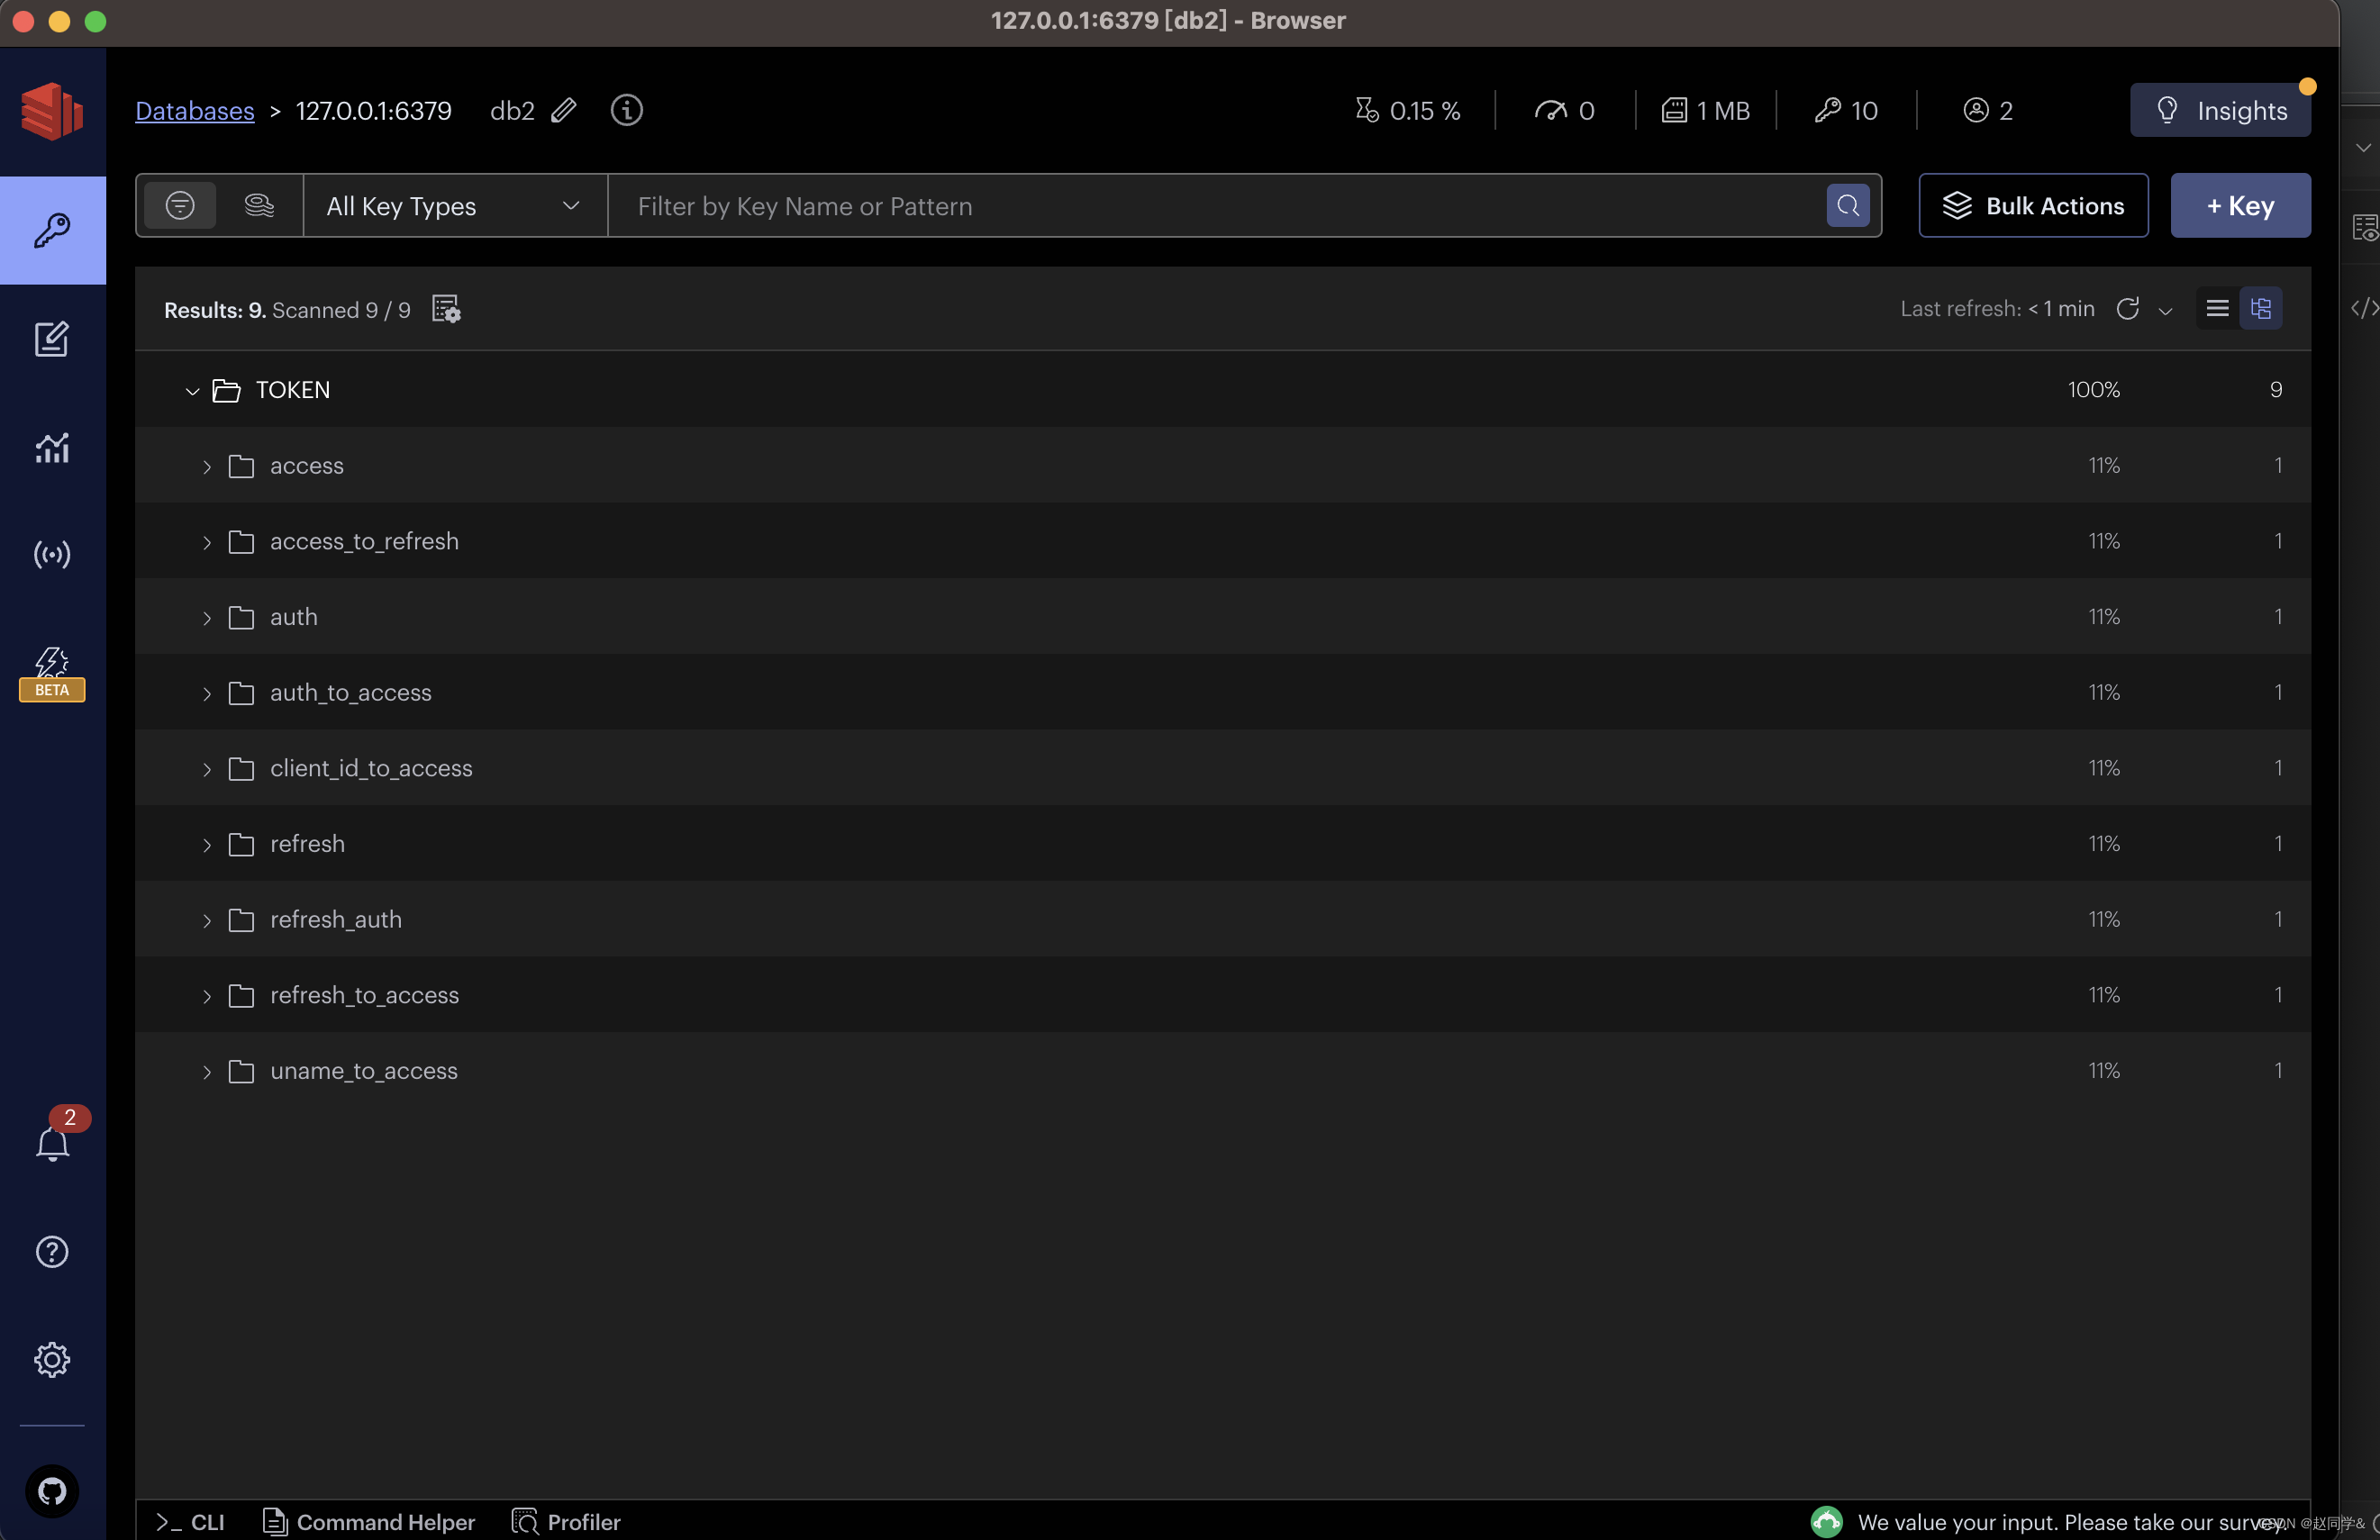Open the Settings gear in sidebar
2380x1540 pixels.
coord(52,1359)
